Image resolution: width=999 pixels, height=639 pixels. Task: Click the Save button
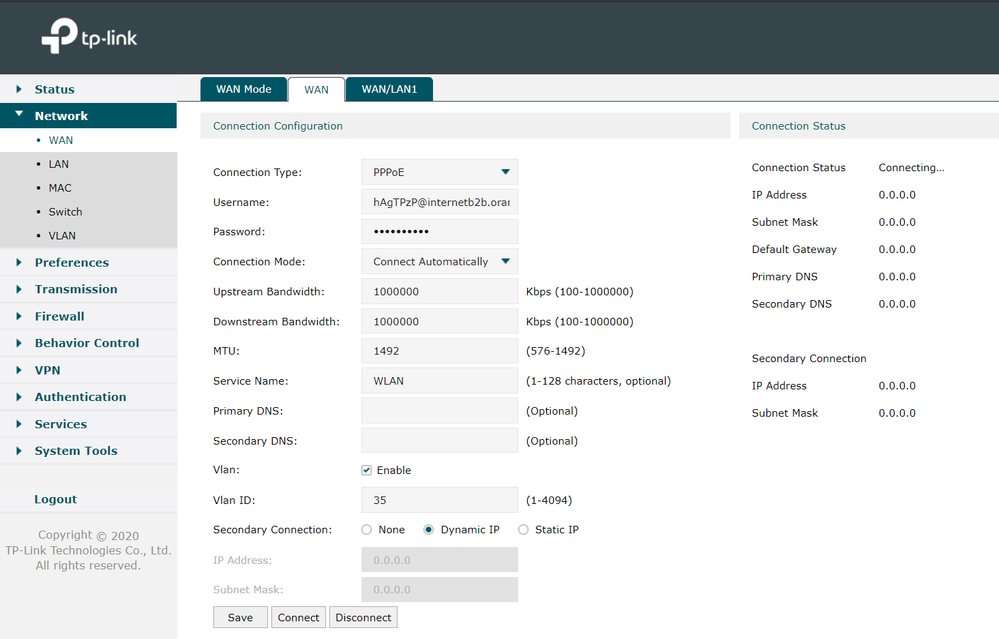(x=240, y=617)
